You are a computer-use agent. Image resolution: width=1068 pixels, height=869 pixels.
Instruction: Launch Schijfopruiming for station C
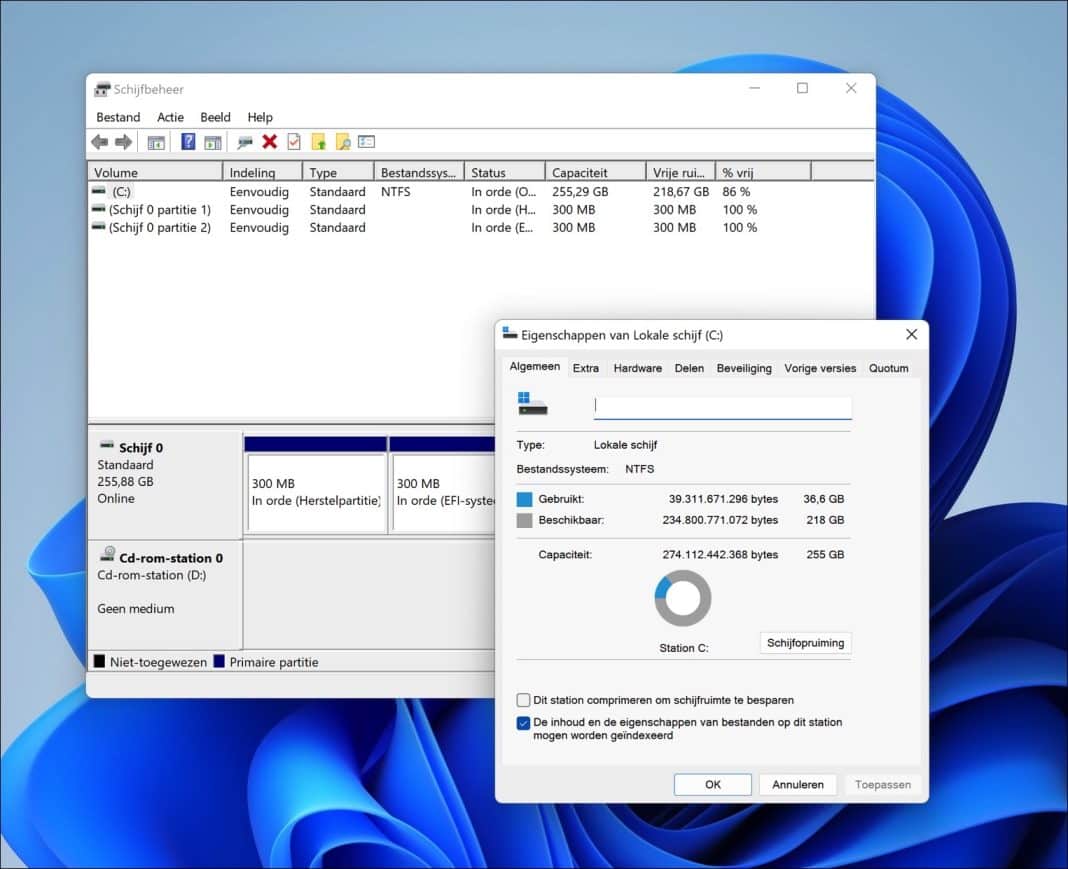pyautogui.click(x=805, y=642)
